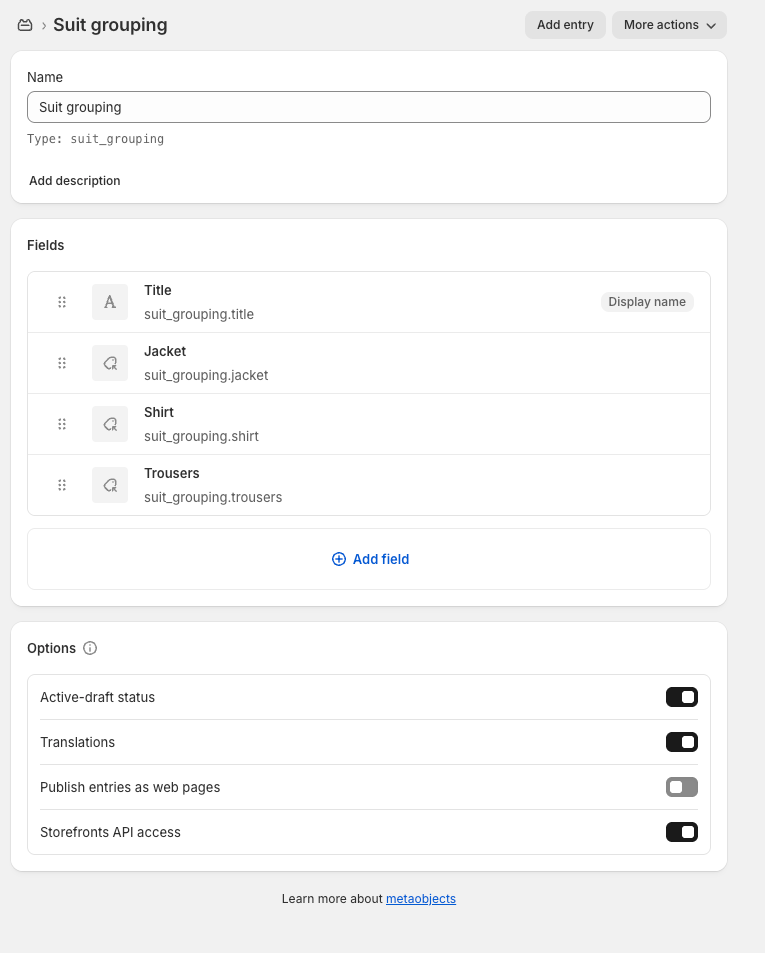Click into the Name input field
765x953 pixels.
click(x=368, y=107)
